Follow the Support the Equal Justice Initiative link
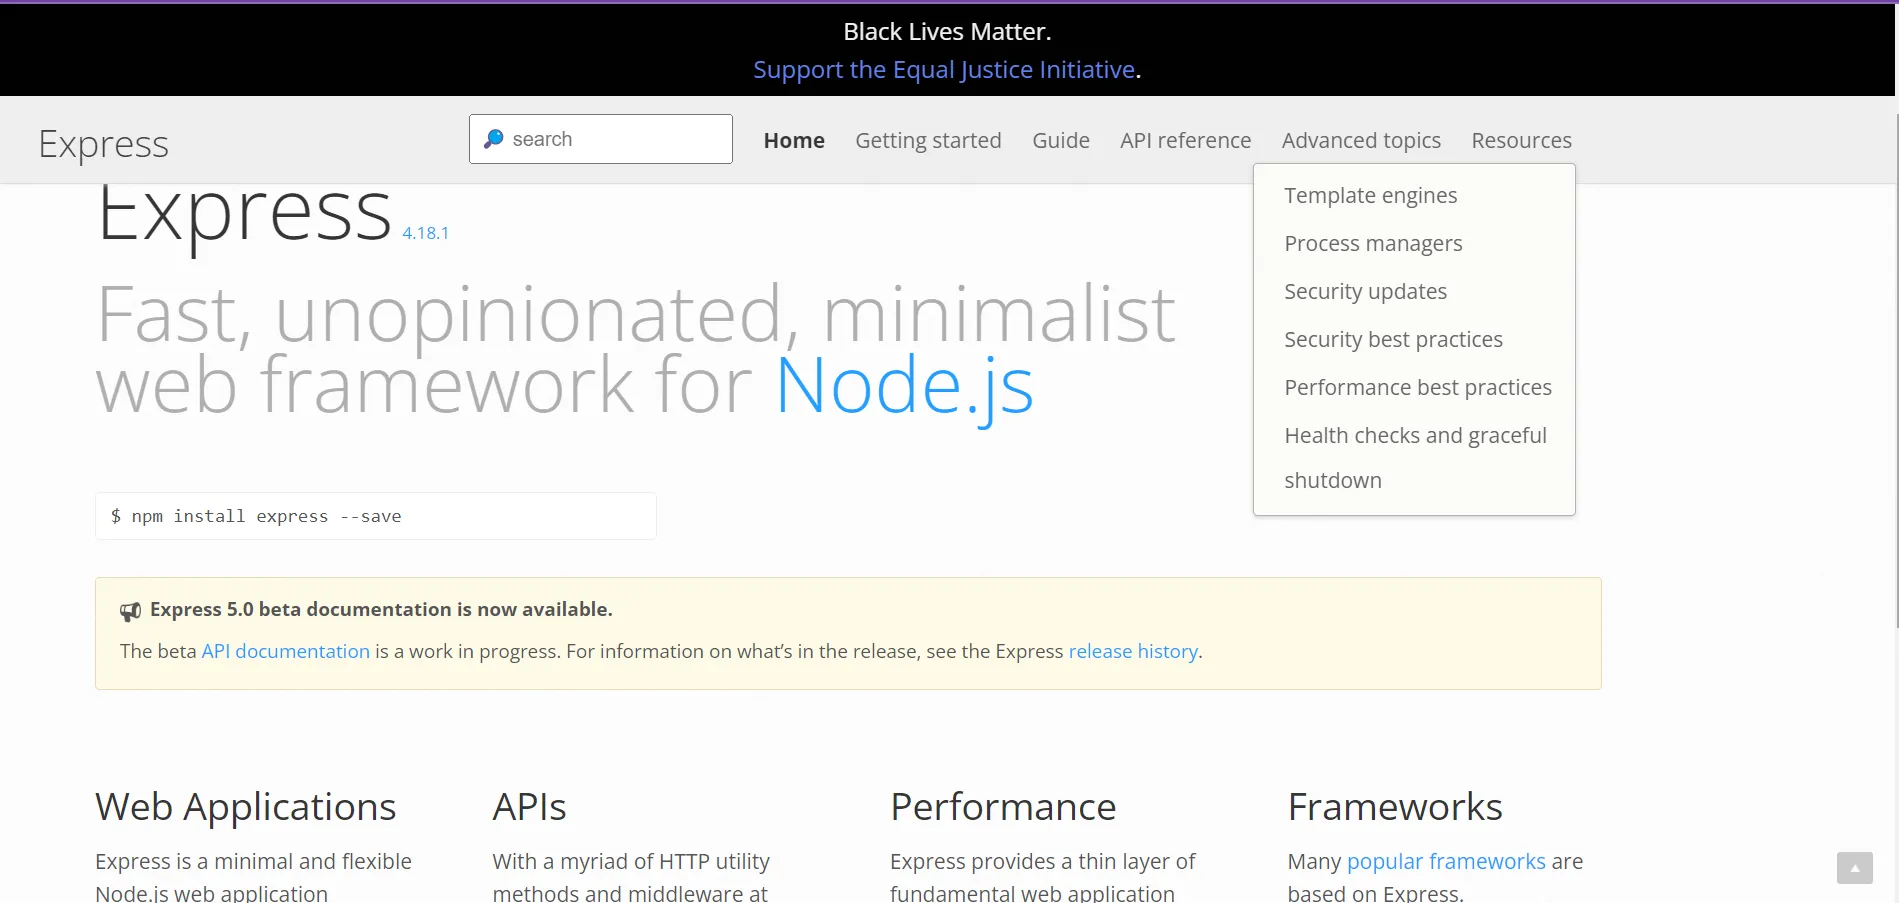Screen dimensions: 1899x903 [x=944, y=69]
